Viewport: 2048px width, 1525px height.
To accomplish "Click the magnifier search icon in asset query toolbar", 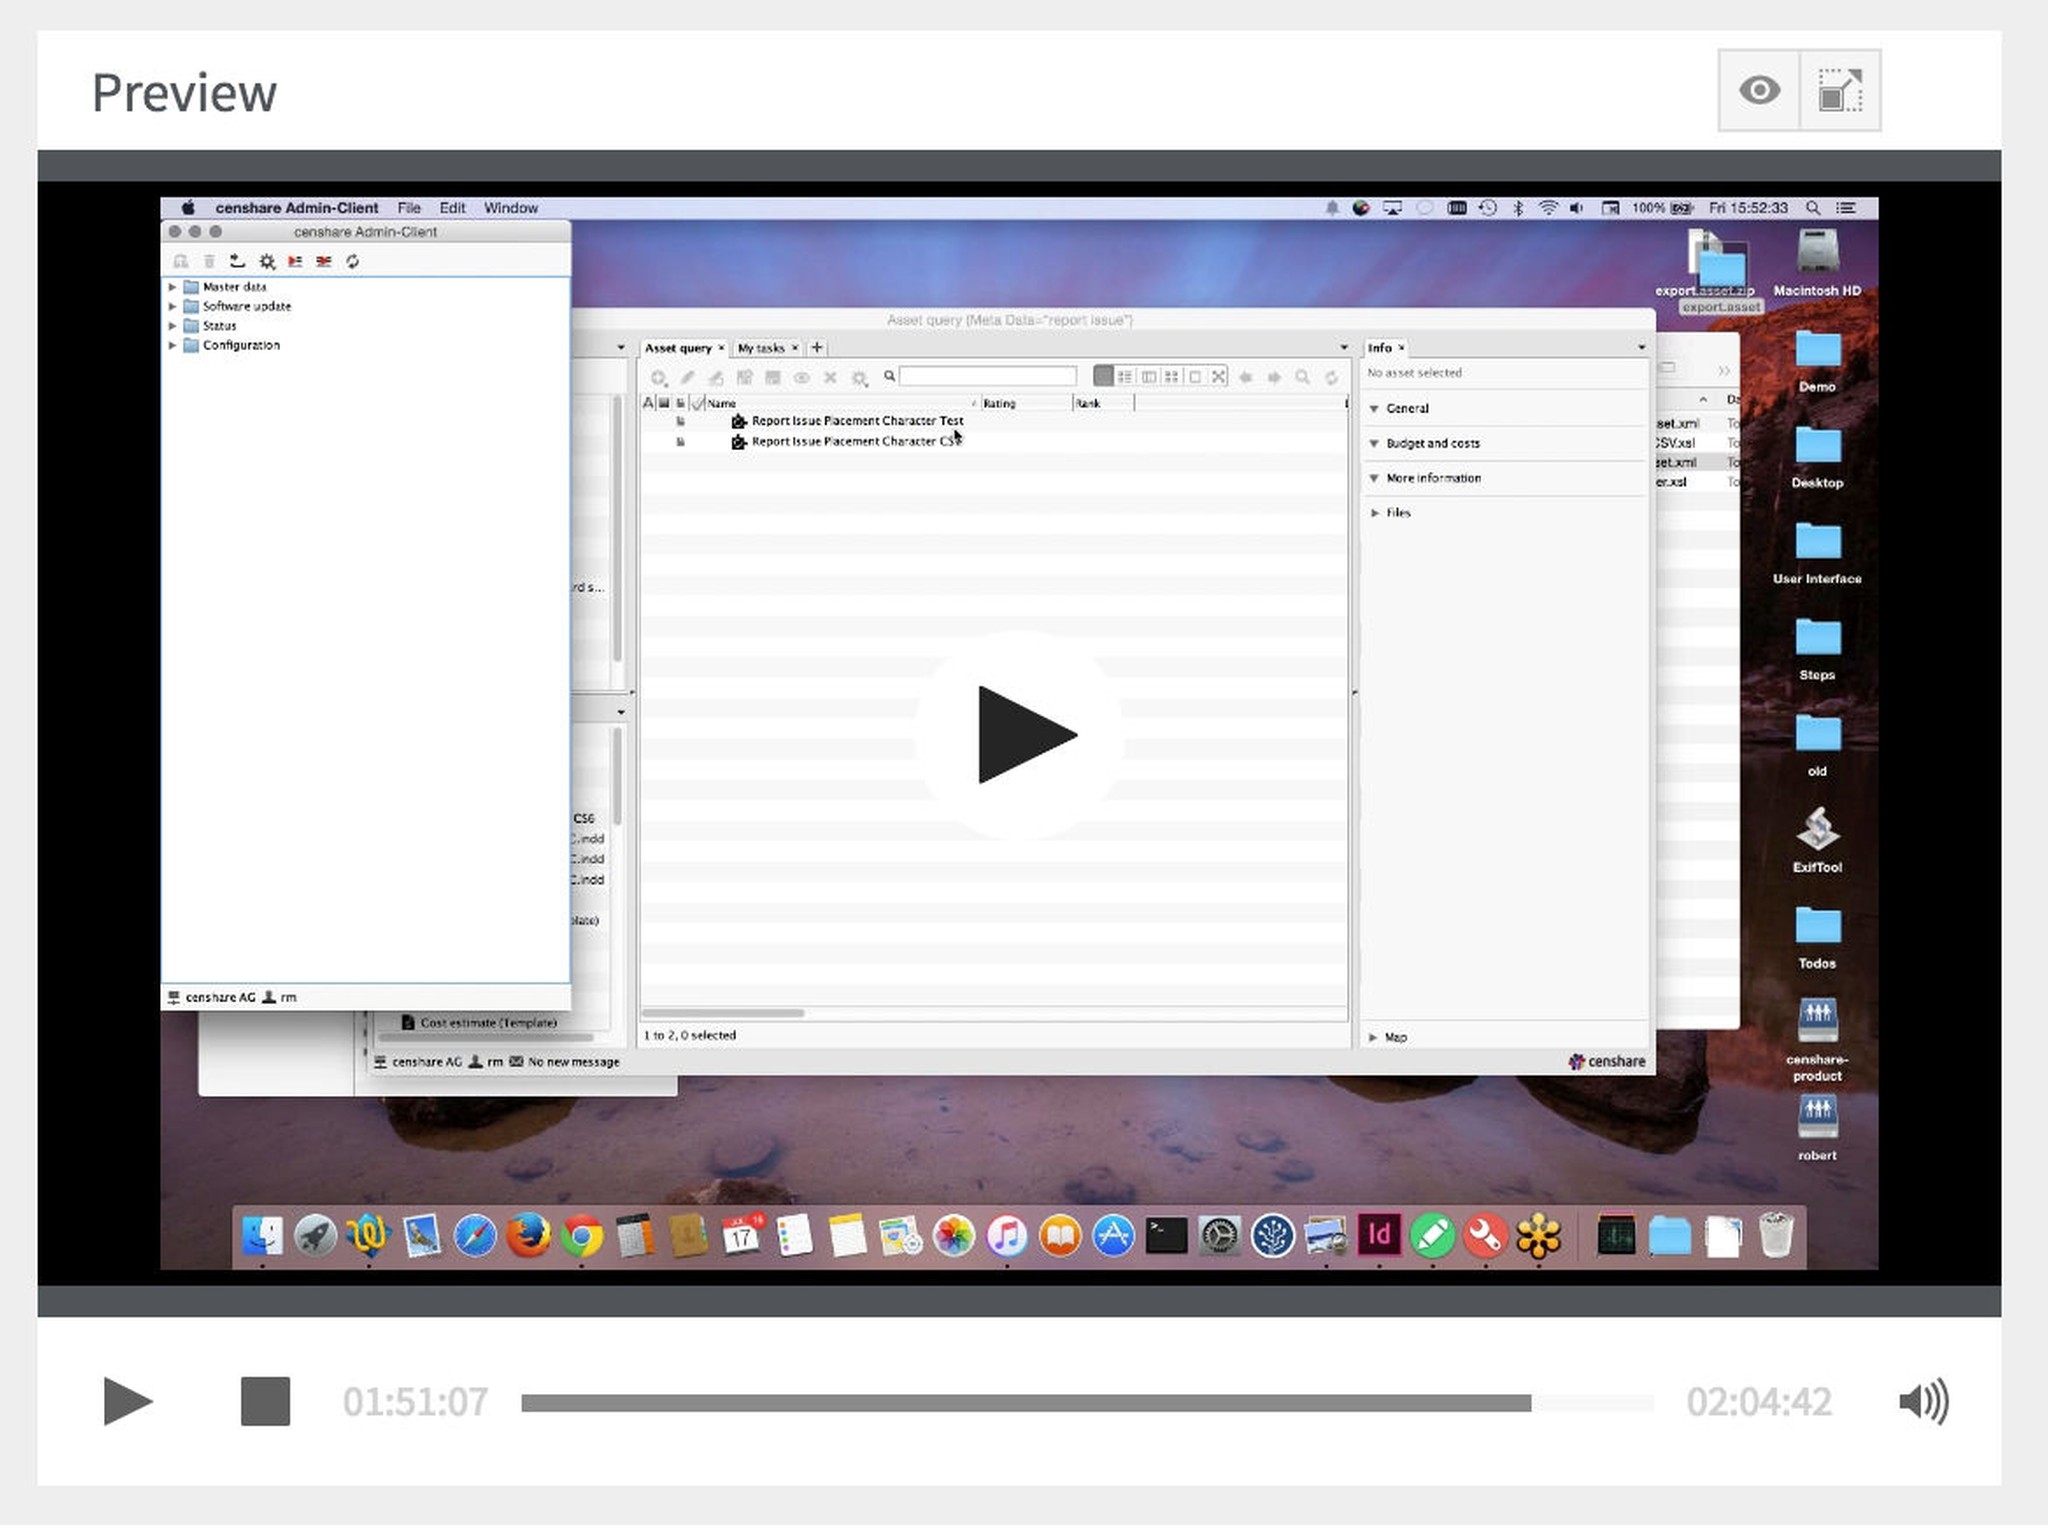I will pyautogui.click(x=889, y=377).
